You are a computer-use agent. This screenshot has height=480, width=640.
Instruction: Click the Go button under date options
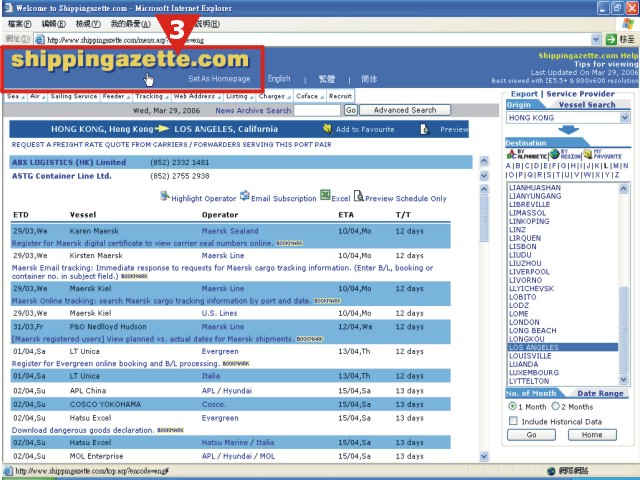point(531,435)
